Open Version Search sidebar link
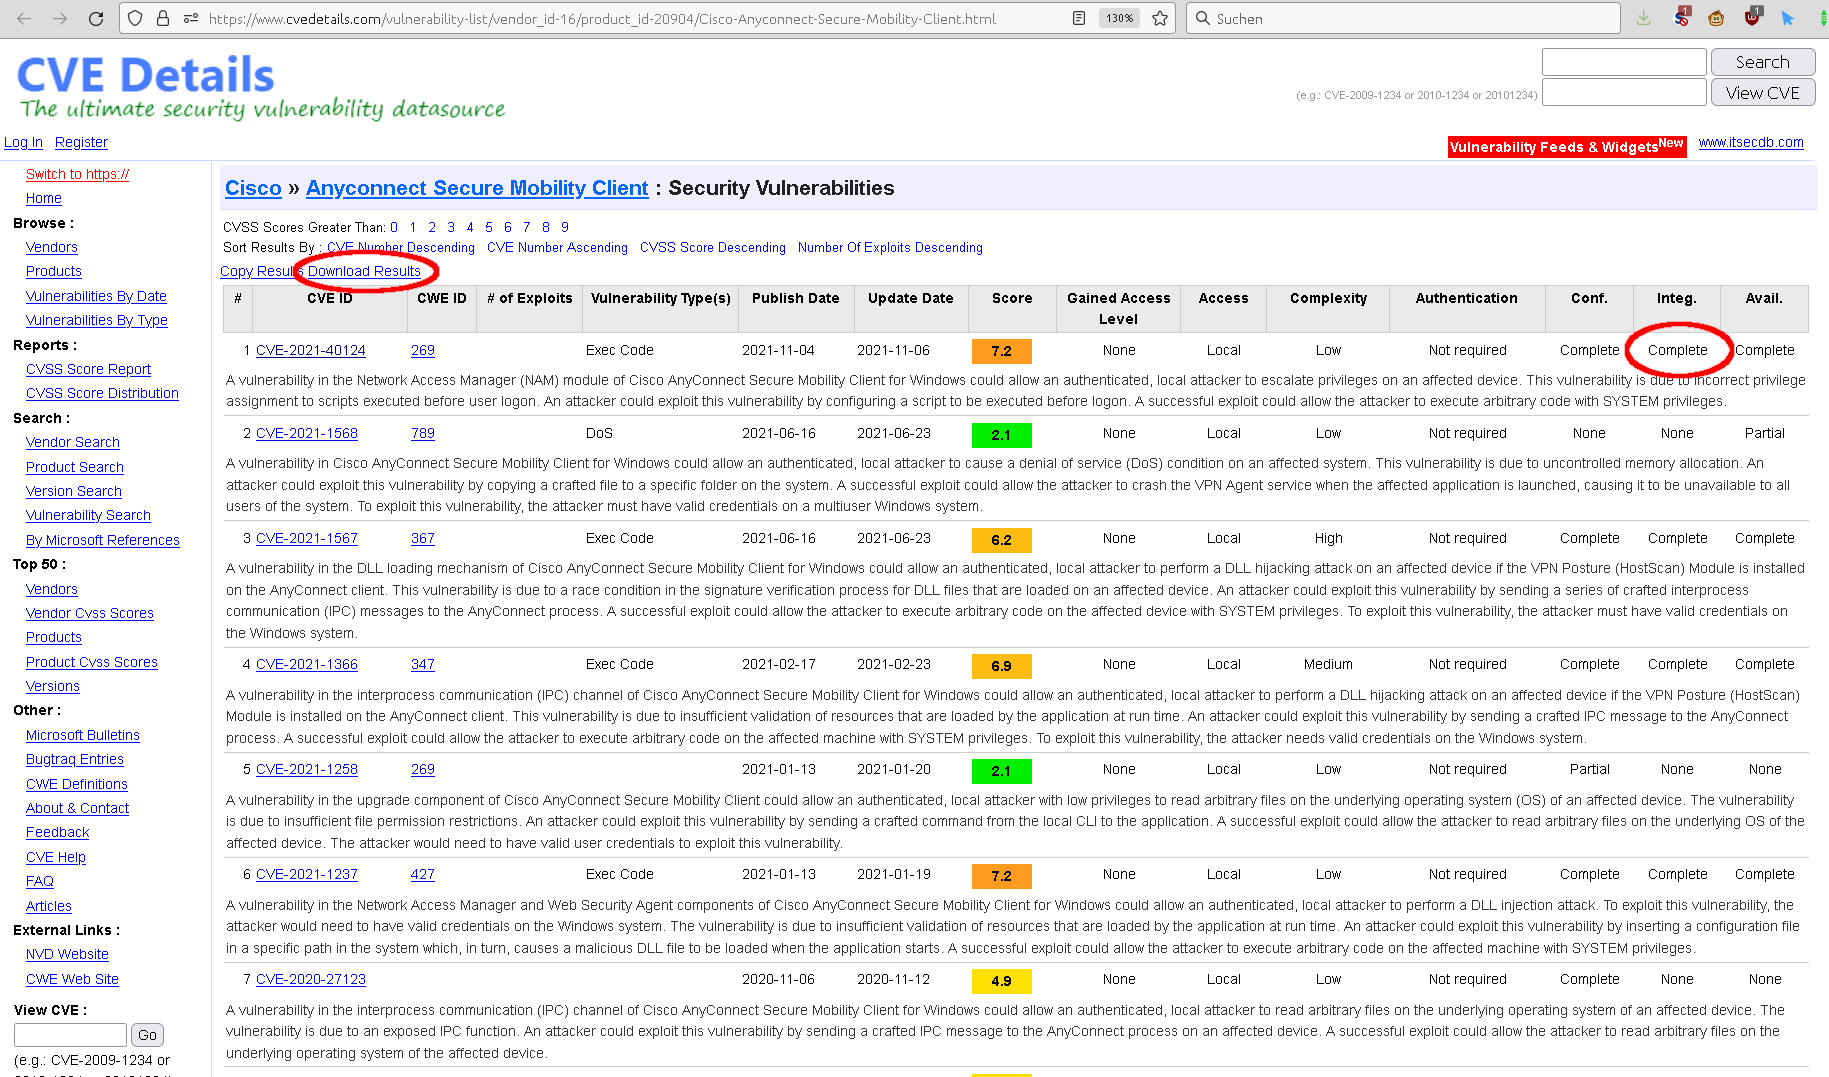The width and height of the screenshot is (1829, 1077). click(x=73, y=491)
